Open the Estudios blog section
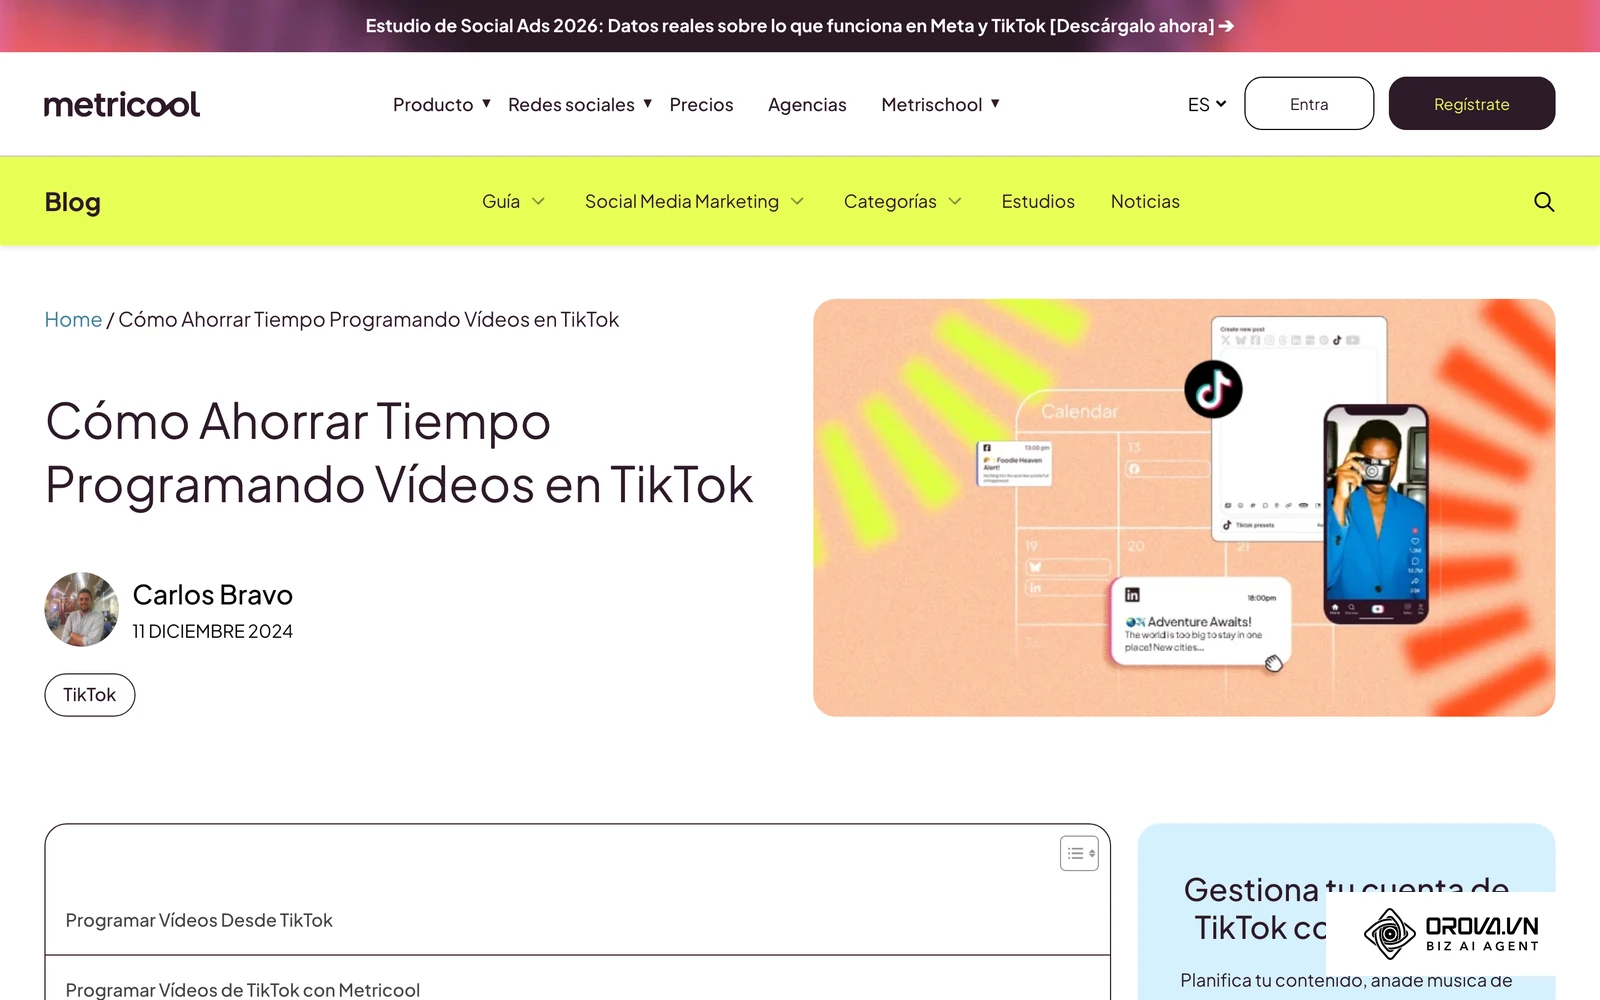 pyautogui.click(x=1038, y=202)
